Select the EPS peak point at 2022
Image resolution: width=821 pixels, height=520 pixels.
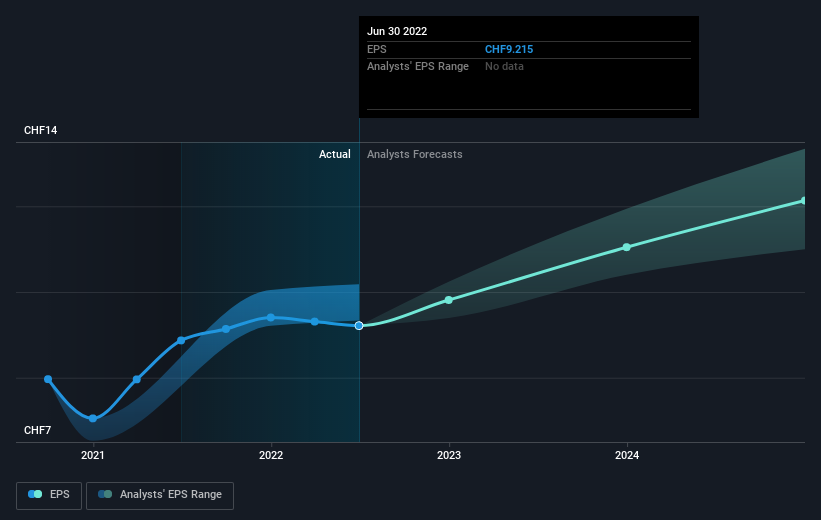point(271,317)
